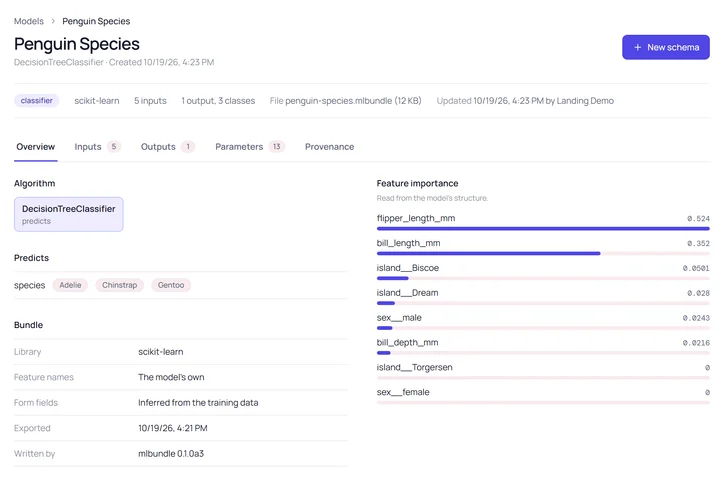
Task: Click the Chinstrap species chip
Action: [119, 285]
